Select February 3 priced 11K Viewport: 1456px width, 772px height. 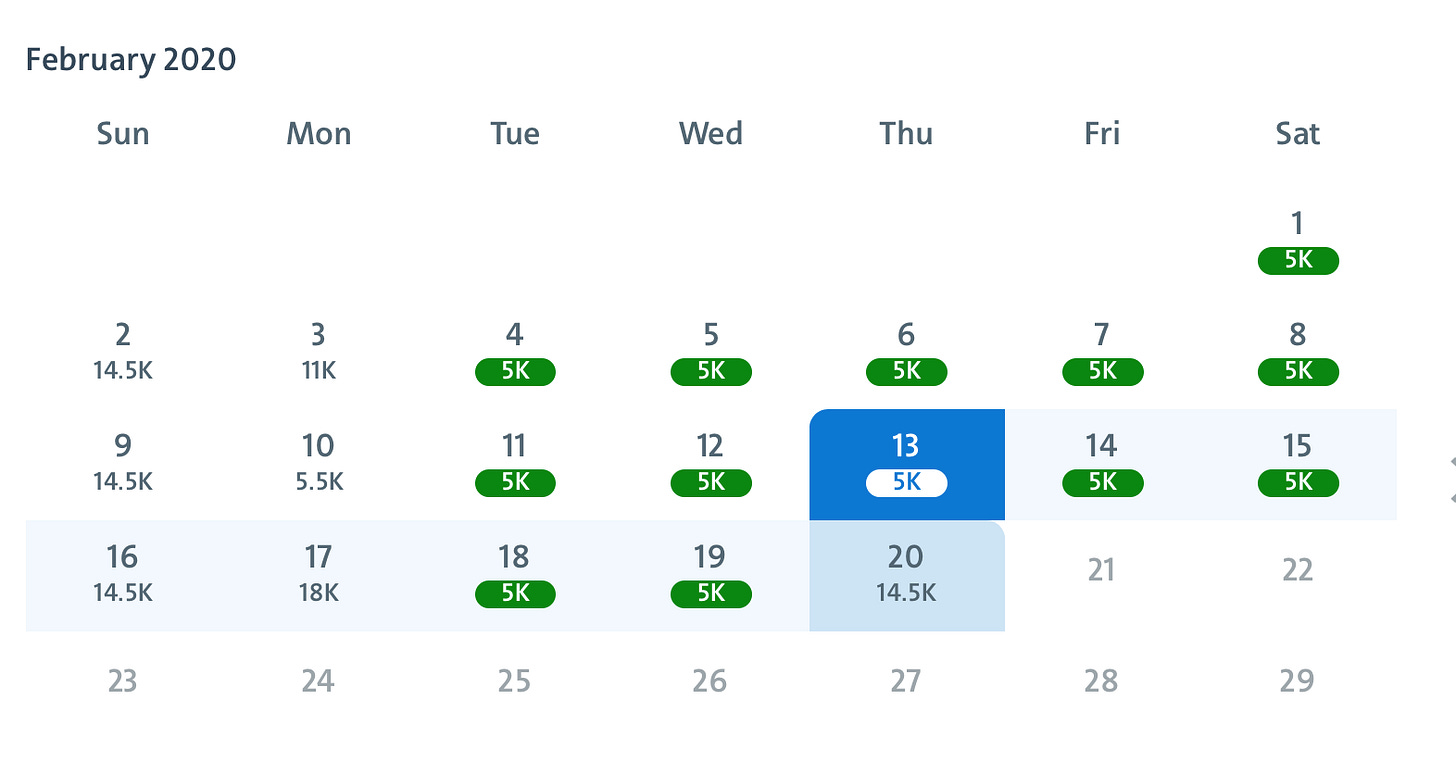318,354
